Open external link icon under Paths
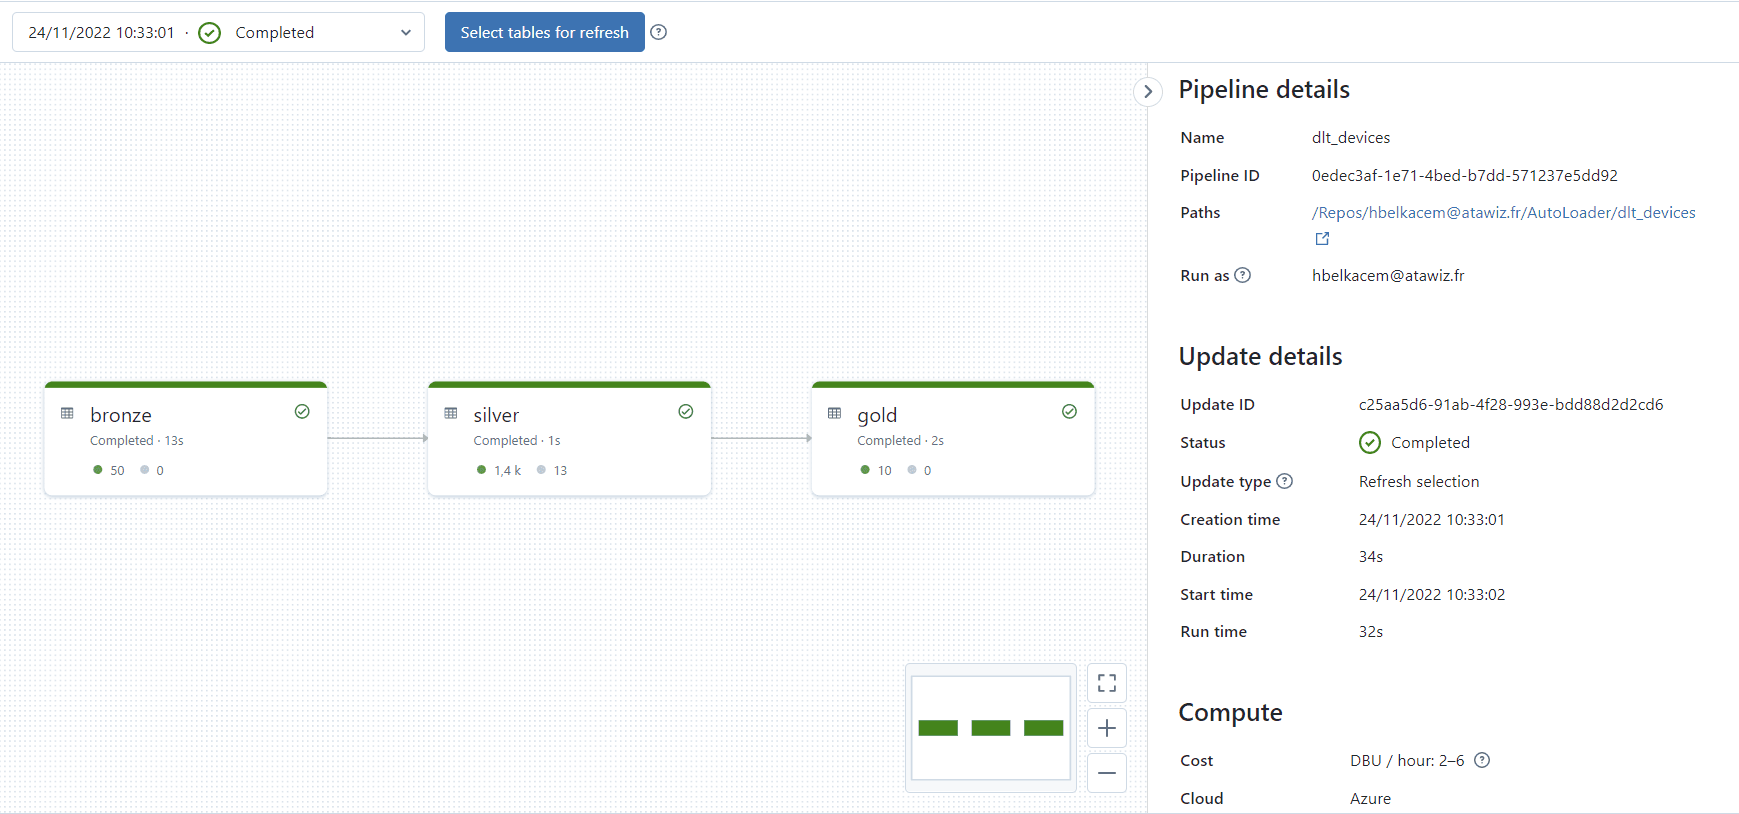This screenshot has height=814, width=1739. point(1322,239)
